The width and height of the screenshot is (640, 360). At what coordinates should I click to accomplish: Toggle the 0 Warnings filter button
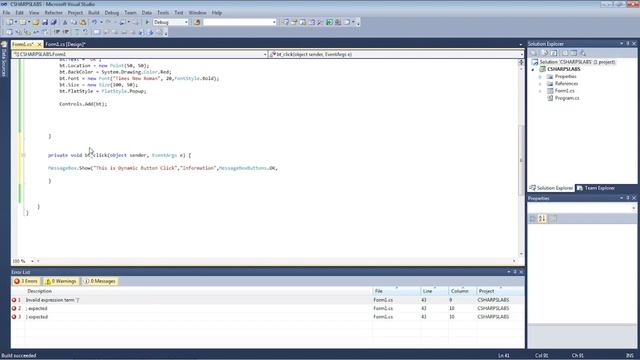(x=61, y=281)
